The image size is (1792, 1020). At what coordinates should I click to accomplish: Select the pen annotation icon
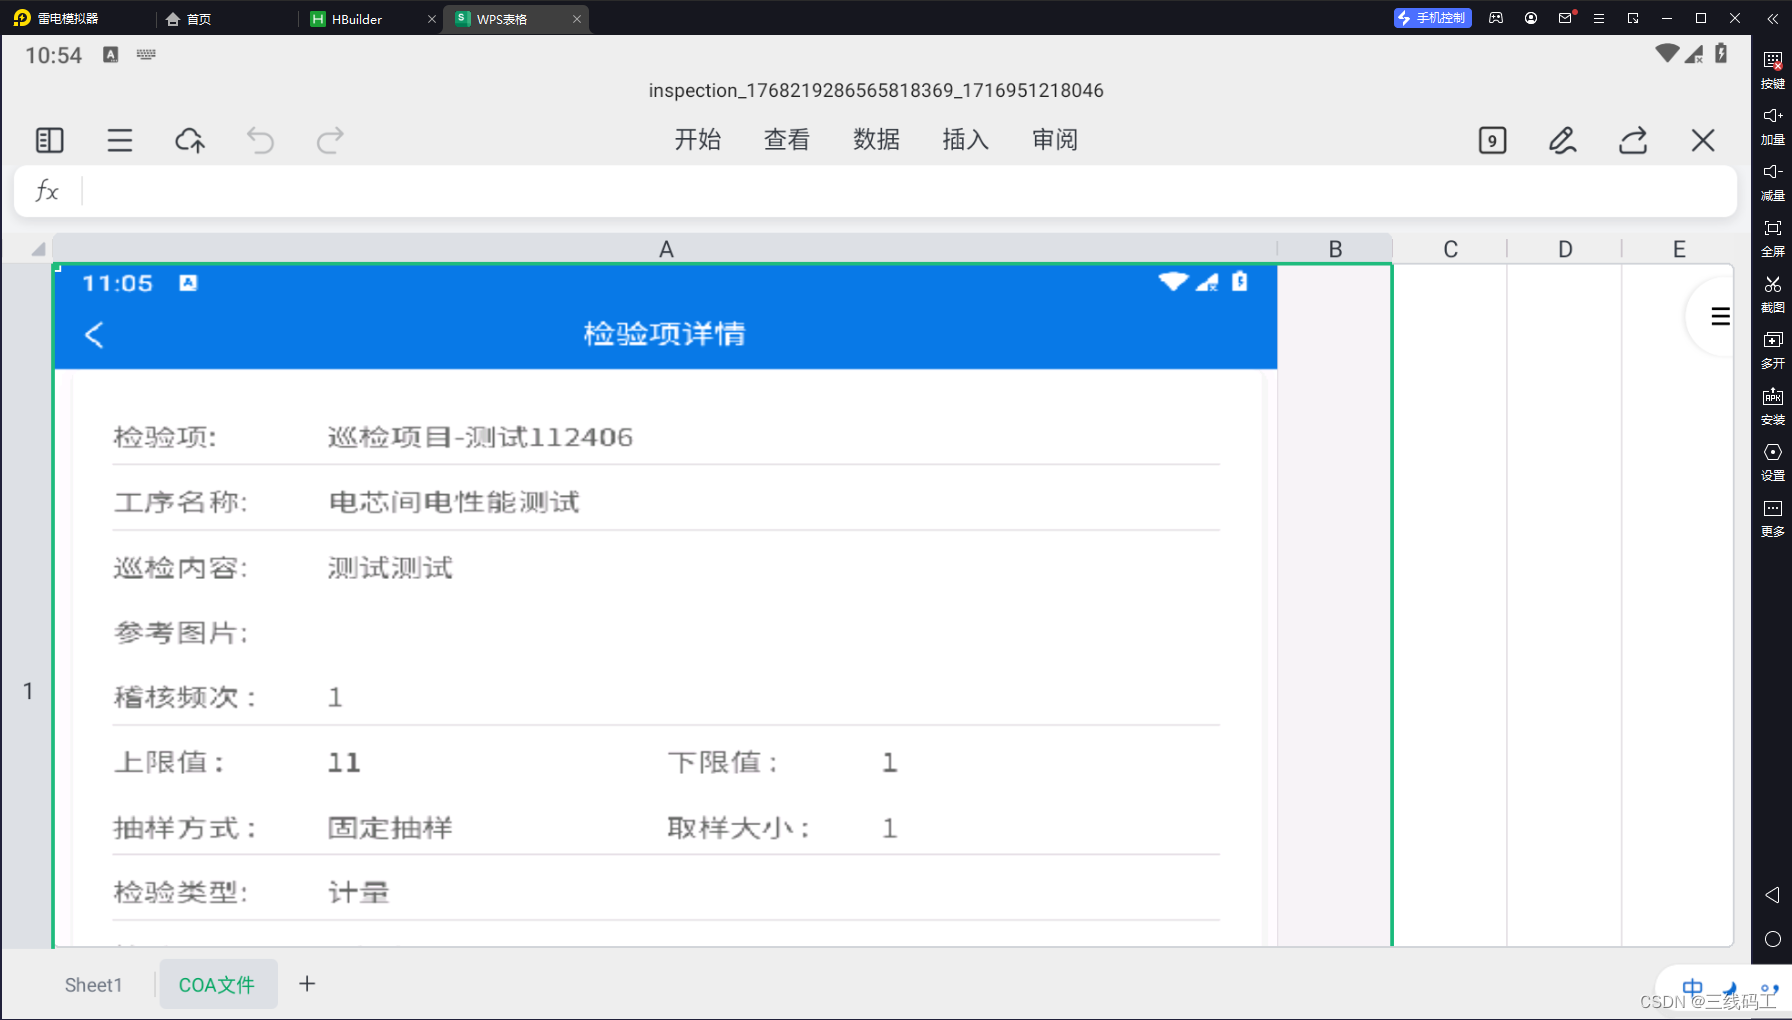click(1562, 140)
